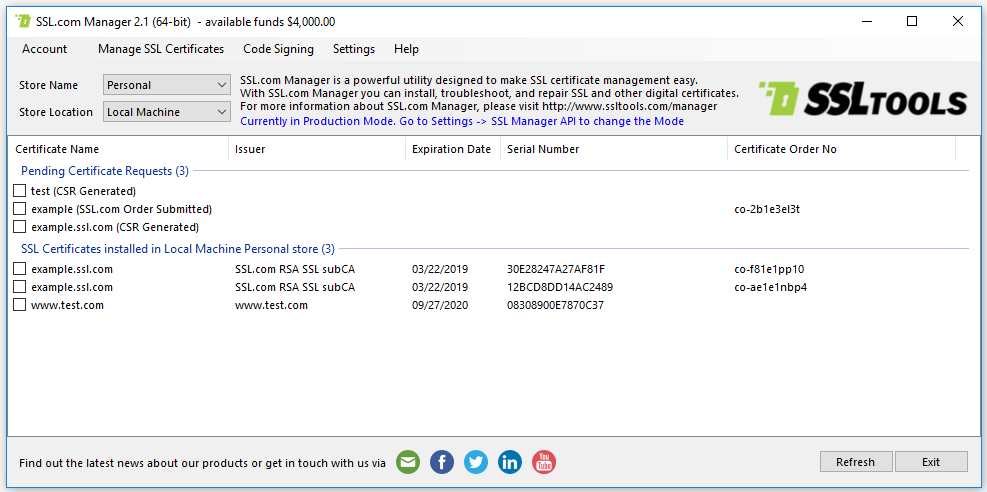Select SSL.com RSA SSL subCA issuer for co-ae1e1nbp4
The height and width of the screenshot is (492, 987).
click(295, 288)
